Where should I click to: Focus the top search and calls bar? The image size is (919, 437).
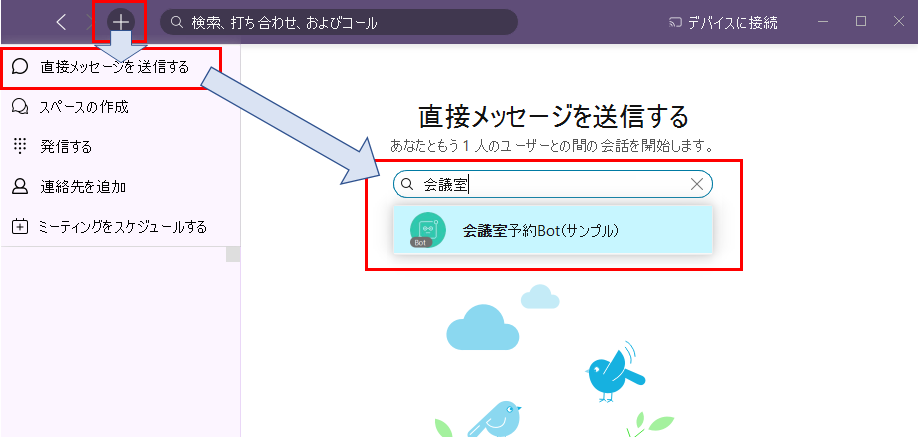click(339, 22)
